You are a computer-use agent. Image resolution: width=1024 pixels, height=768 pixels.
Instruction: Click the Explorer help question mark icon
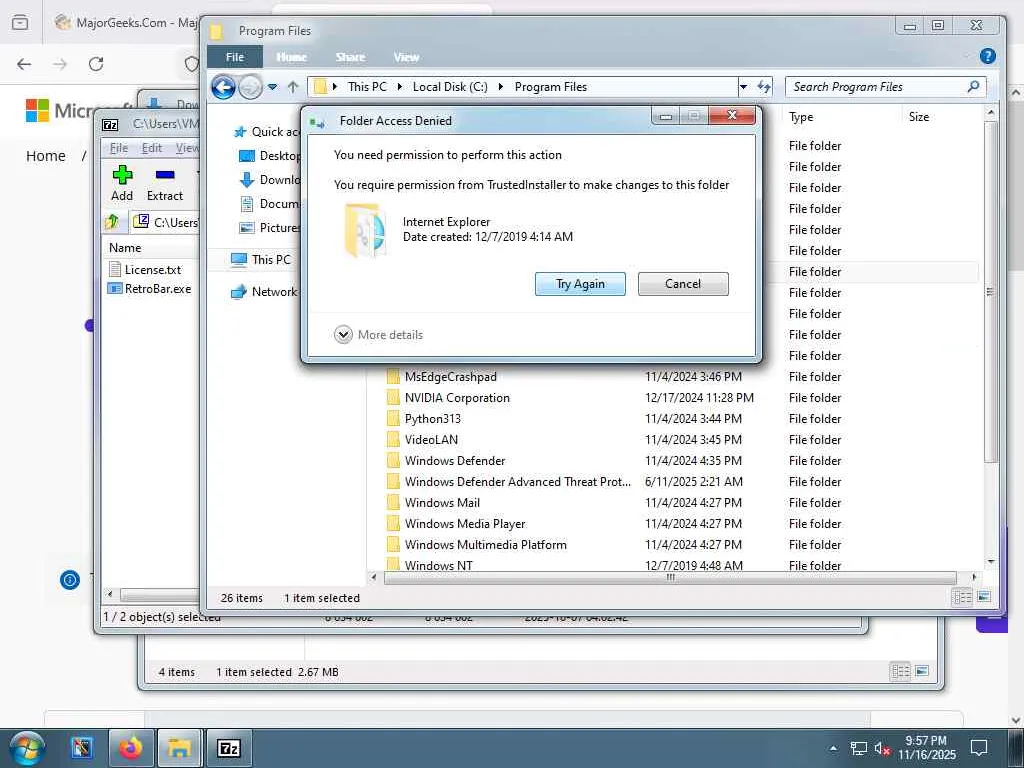(x=987, y=56)
